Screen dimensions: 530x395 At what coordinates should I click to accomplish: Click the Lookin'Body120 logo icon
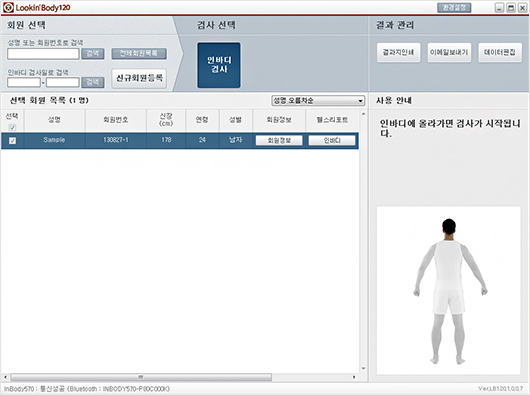pyautogui.click(x=8, y=7)
